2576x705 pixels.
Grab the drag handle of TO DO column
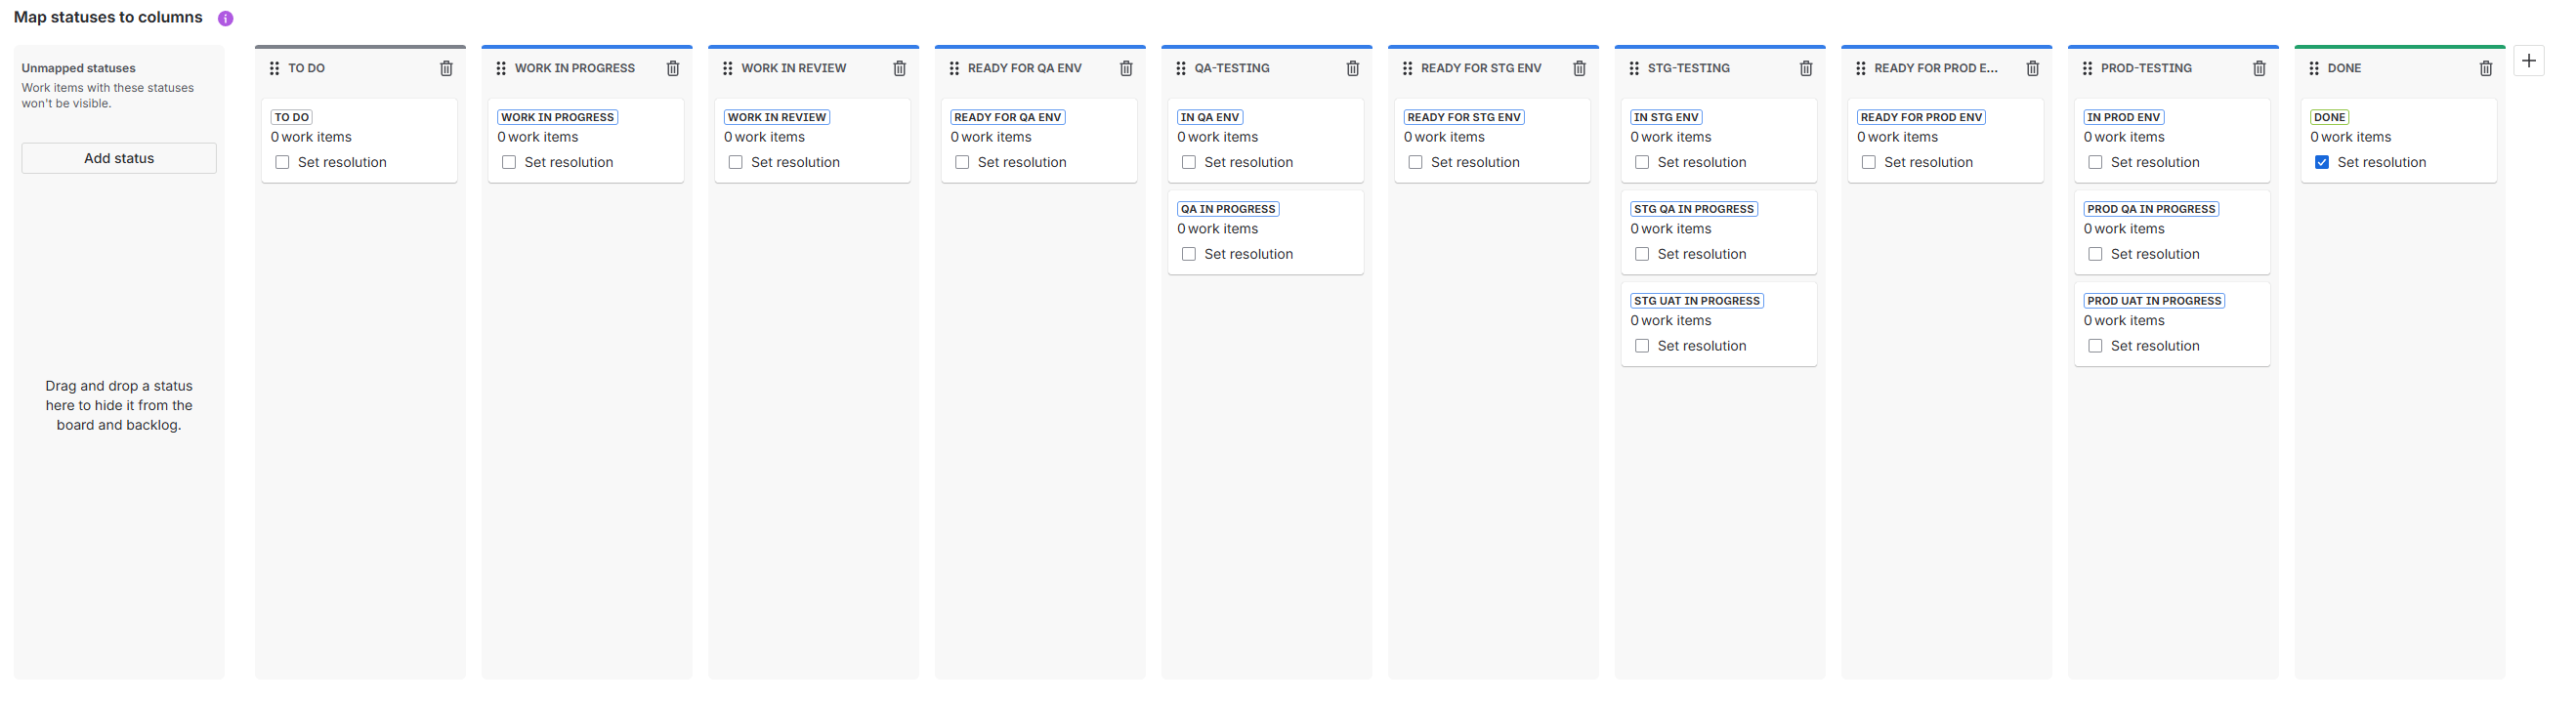275,68
